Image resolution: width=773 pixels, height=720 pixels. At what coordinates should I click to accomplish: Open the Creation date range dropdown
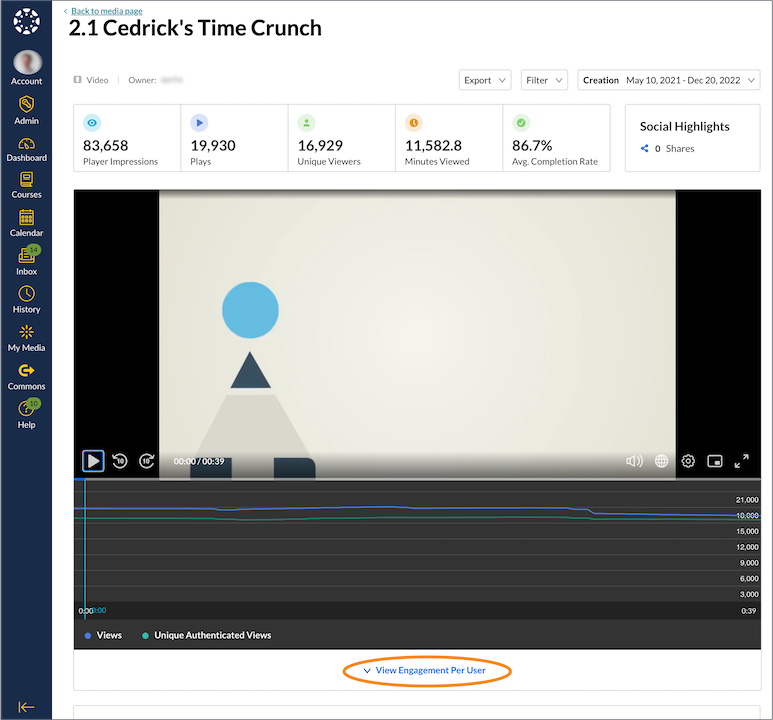(669, 80)
